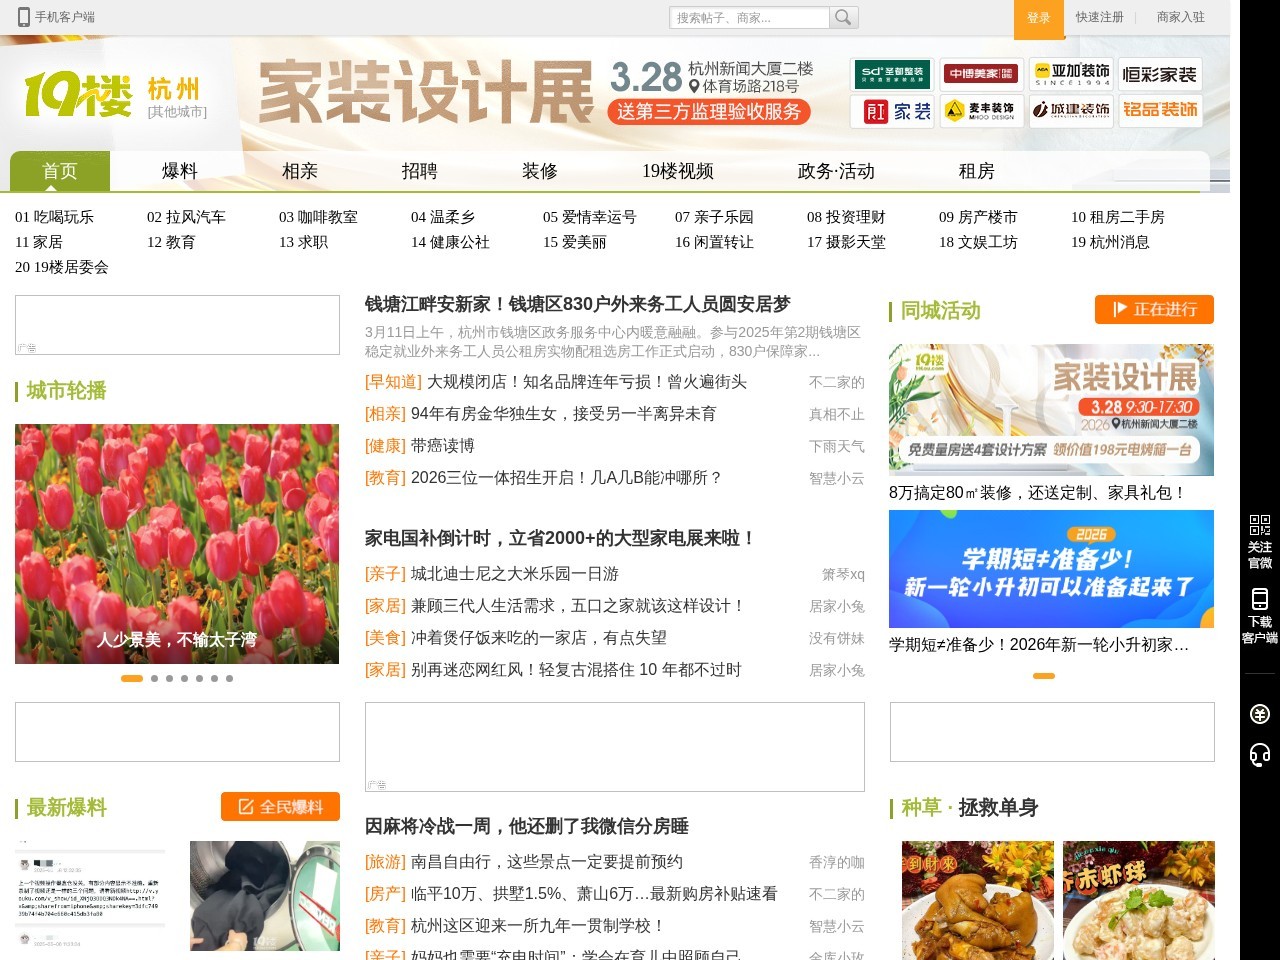Open the 爆料 navigation tab
Viewport: 1280px width, 960px height.
[180, 171]
